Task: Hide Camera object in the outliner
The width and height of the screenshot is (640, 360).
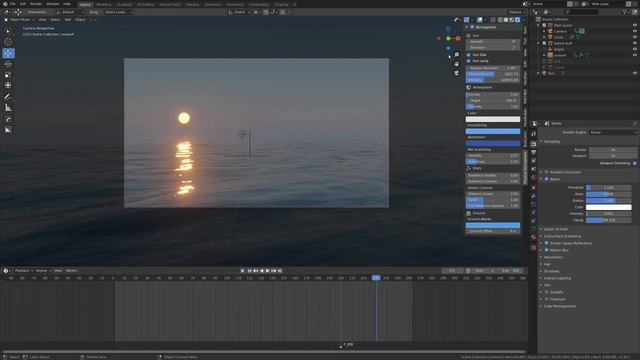Action: pos(635,31)
